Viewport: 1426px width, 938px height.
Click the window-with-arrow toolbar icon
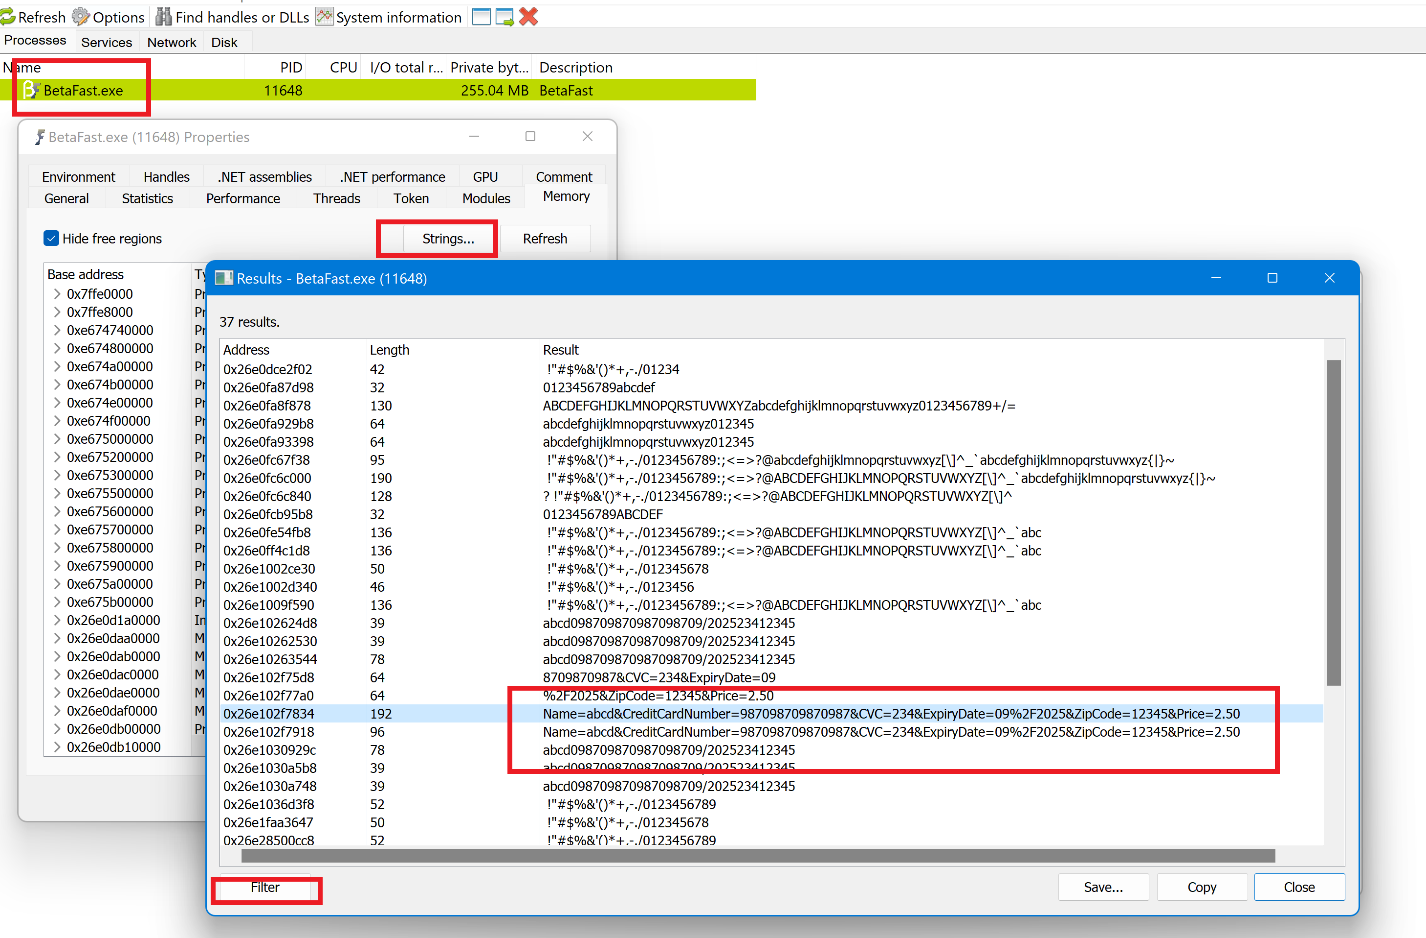504,16
